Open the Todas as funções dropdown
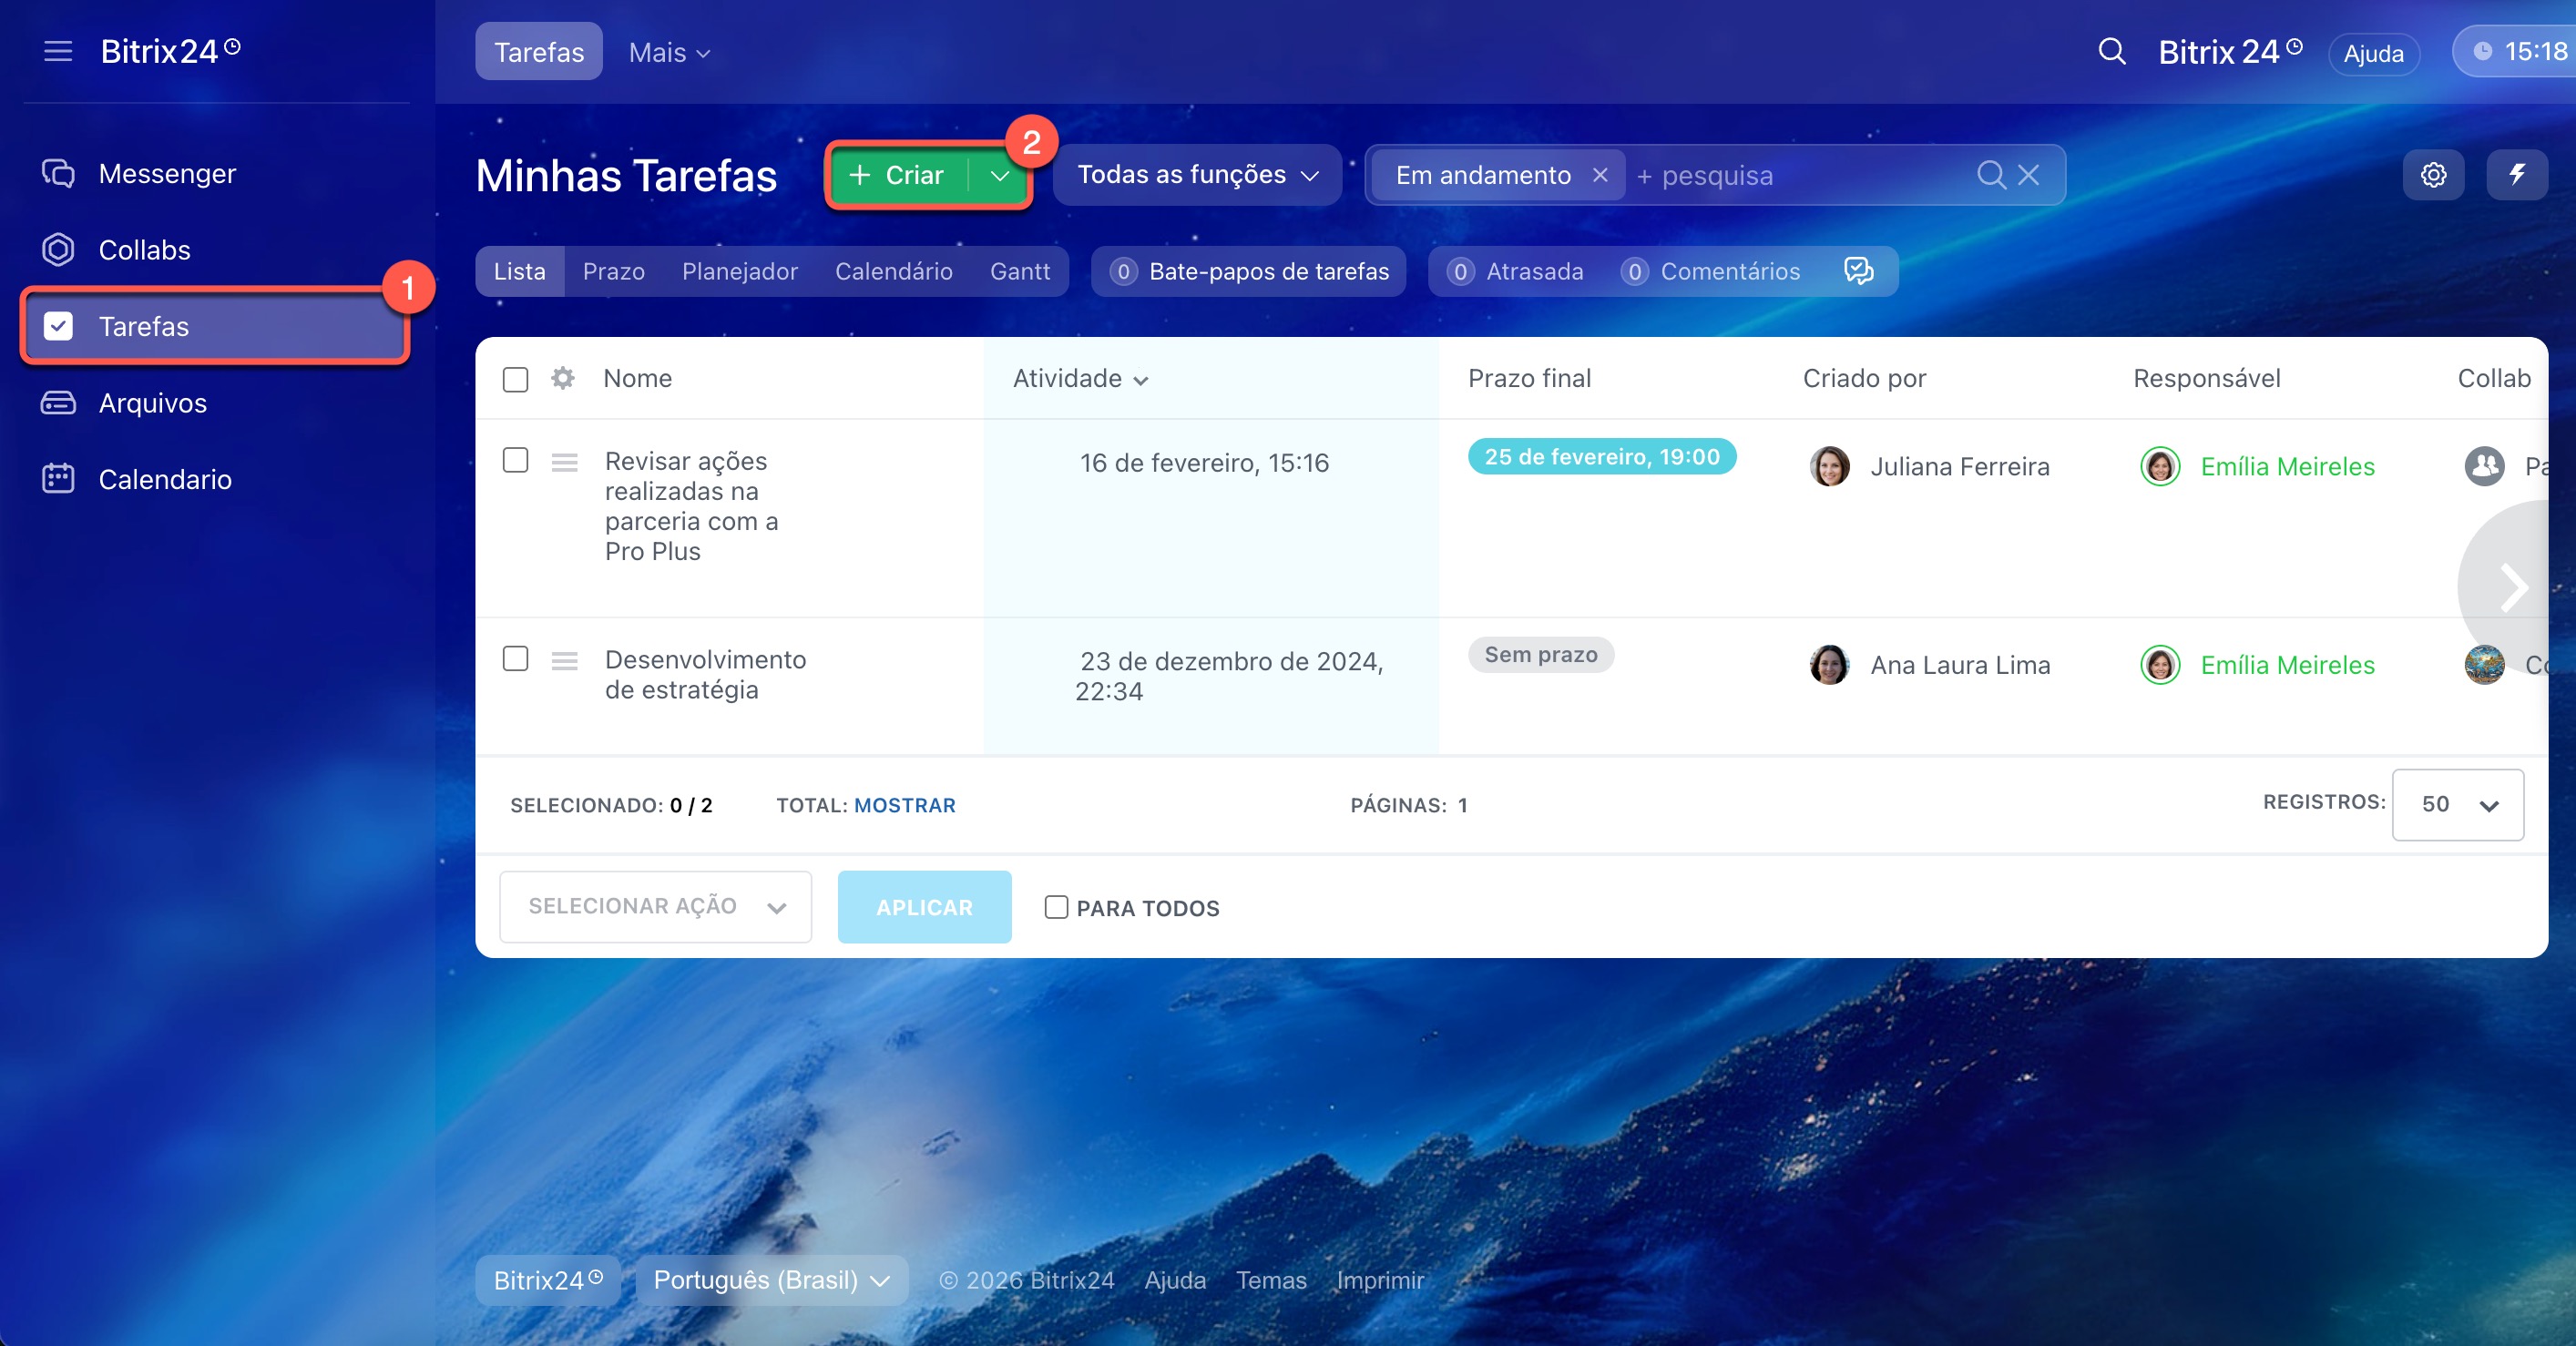The width and height of the screenshot is (2576, 1346). click(1197, 175)
